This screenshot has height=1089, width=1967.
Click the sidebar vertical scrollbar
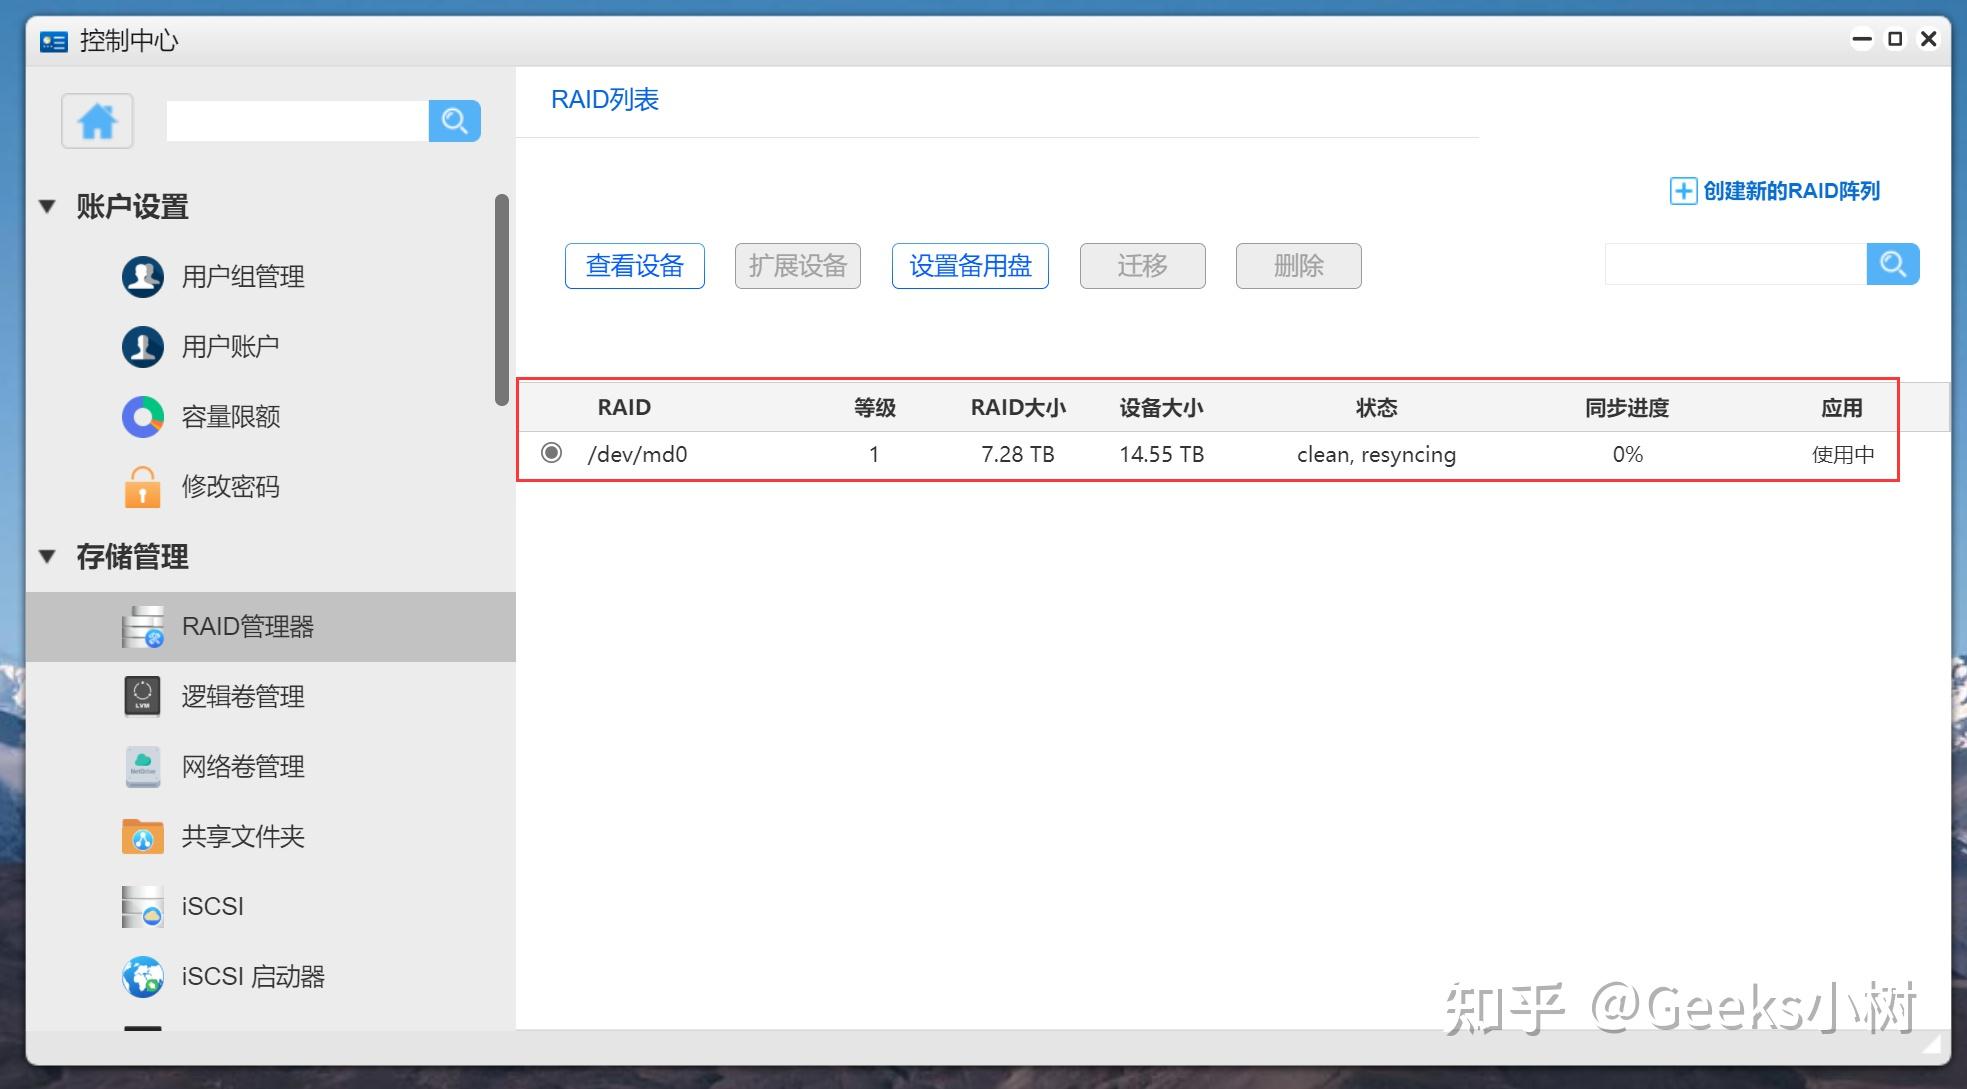pos(502,300)
